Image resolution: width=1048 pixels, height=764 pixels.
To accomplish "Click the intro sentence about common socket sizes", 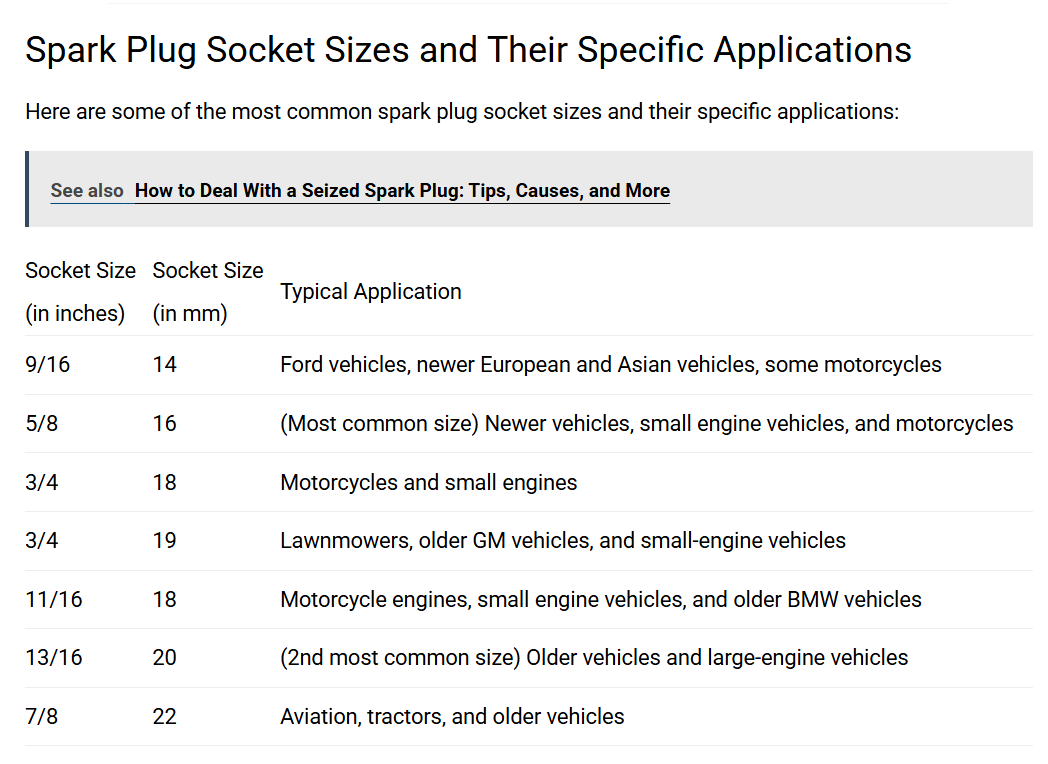I will click(x=462, y=111).
